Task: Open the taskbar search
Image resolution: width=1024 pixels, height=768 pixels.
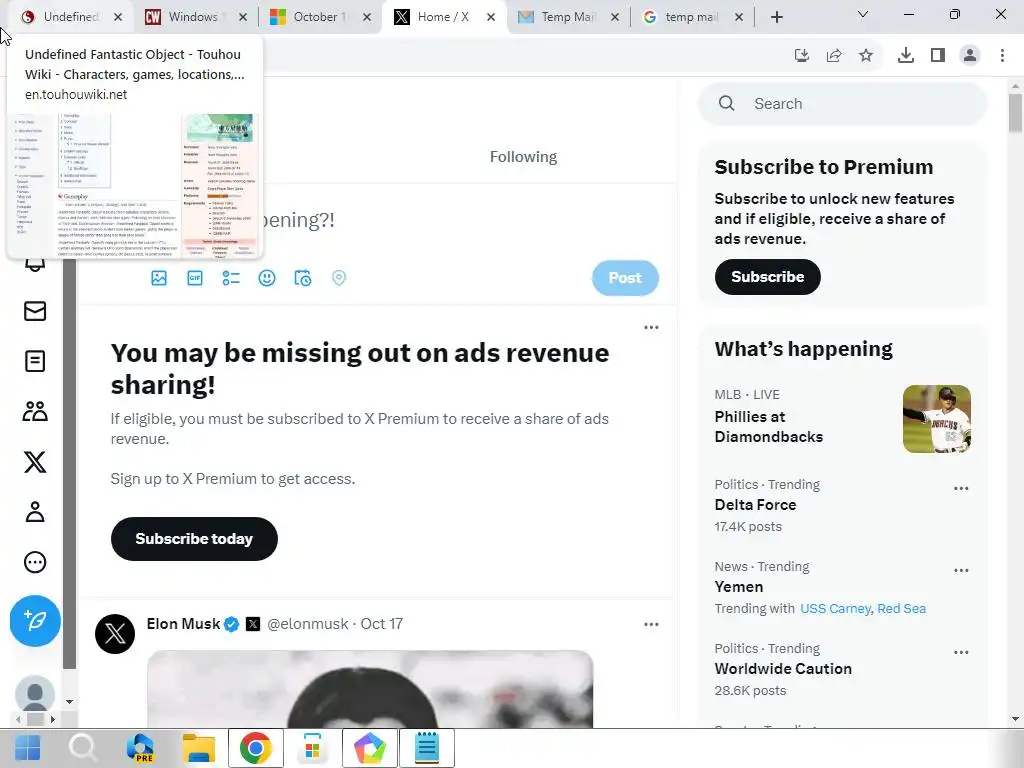Action: 83,748
